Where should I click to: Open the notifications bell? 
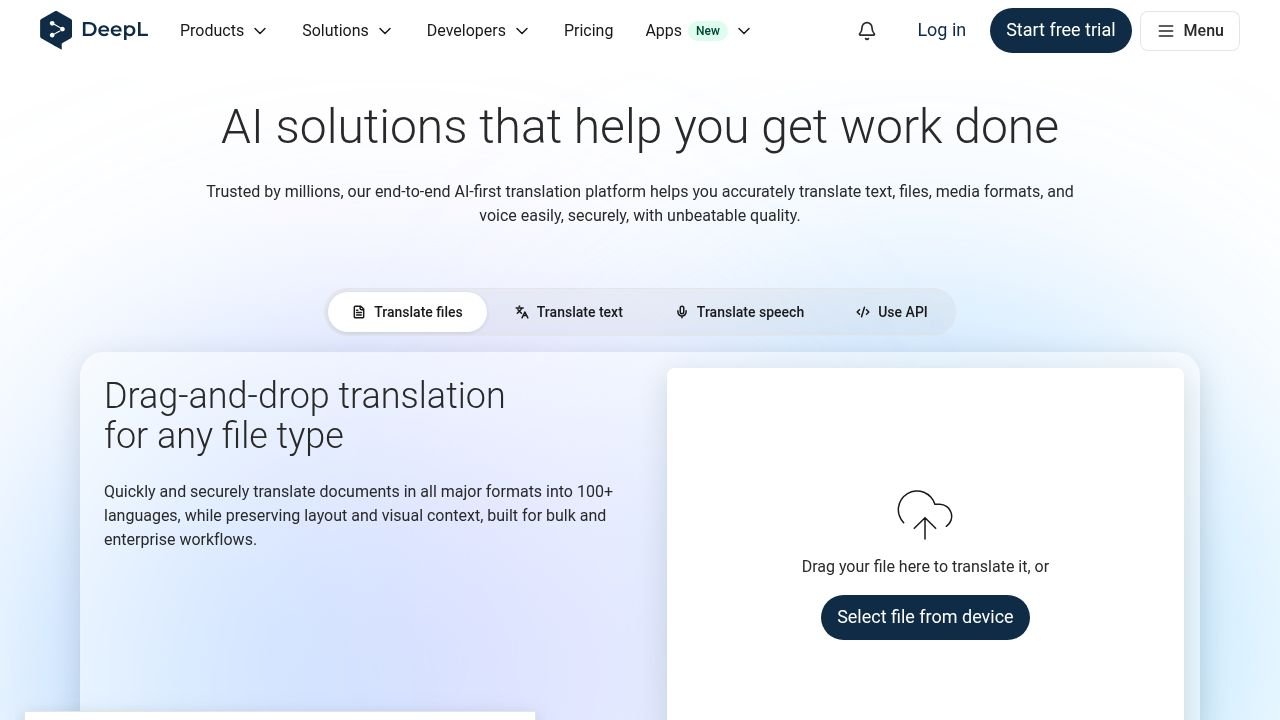[x=867, y=31]
